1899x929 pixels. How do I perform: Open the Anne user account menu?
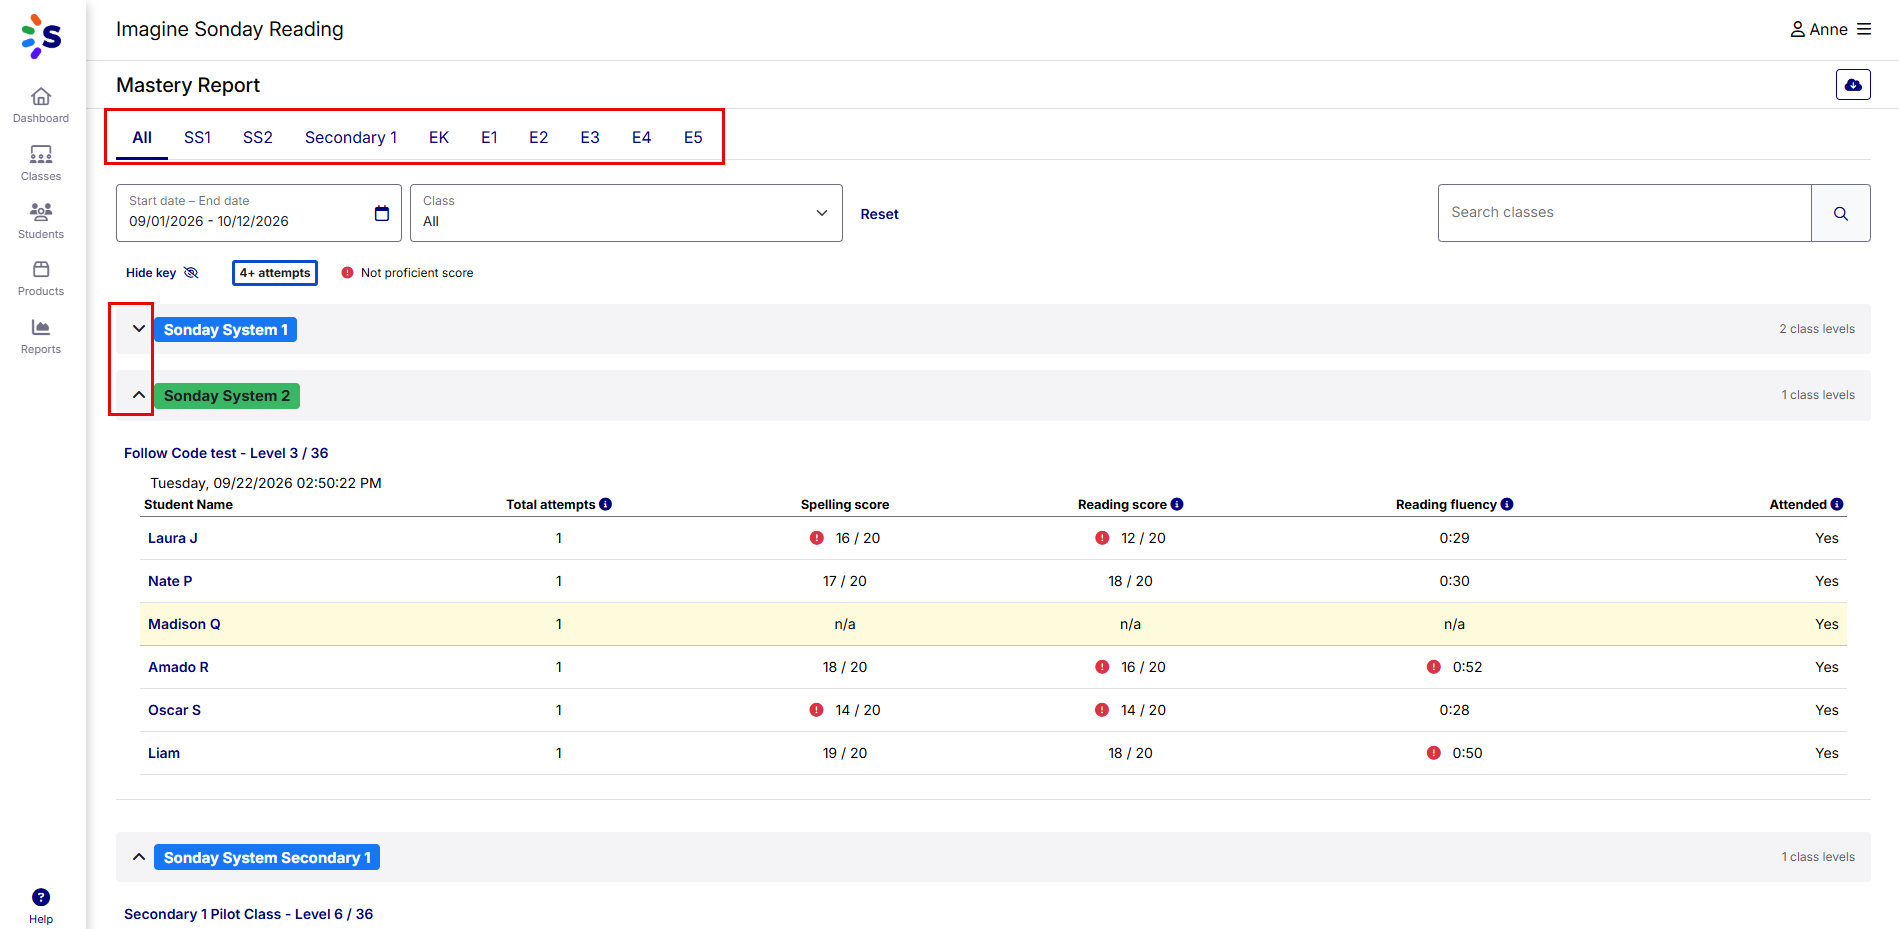(1819, 29)
